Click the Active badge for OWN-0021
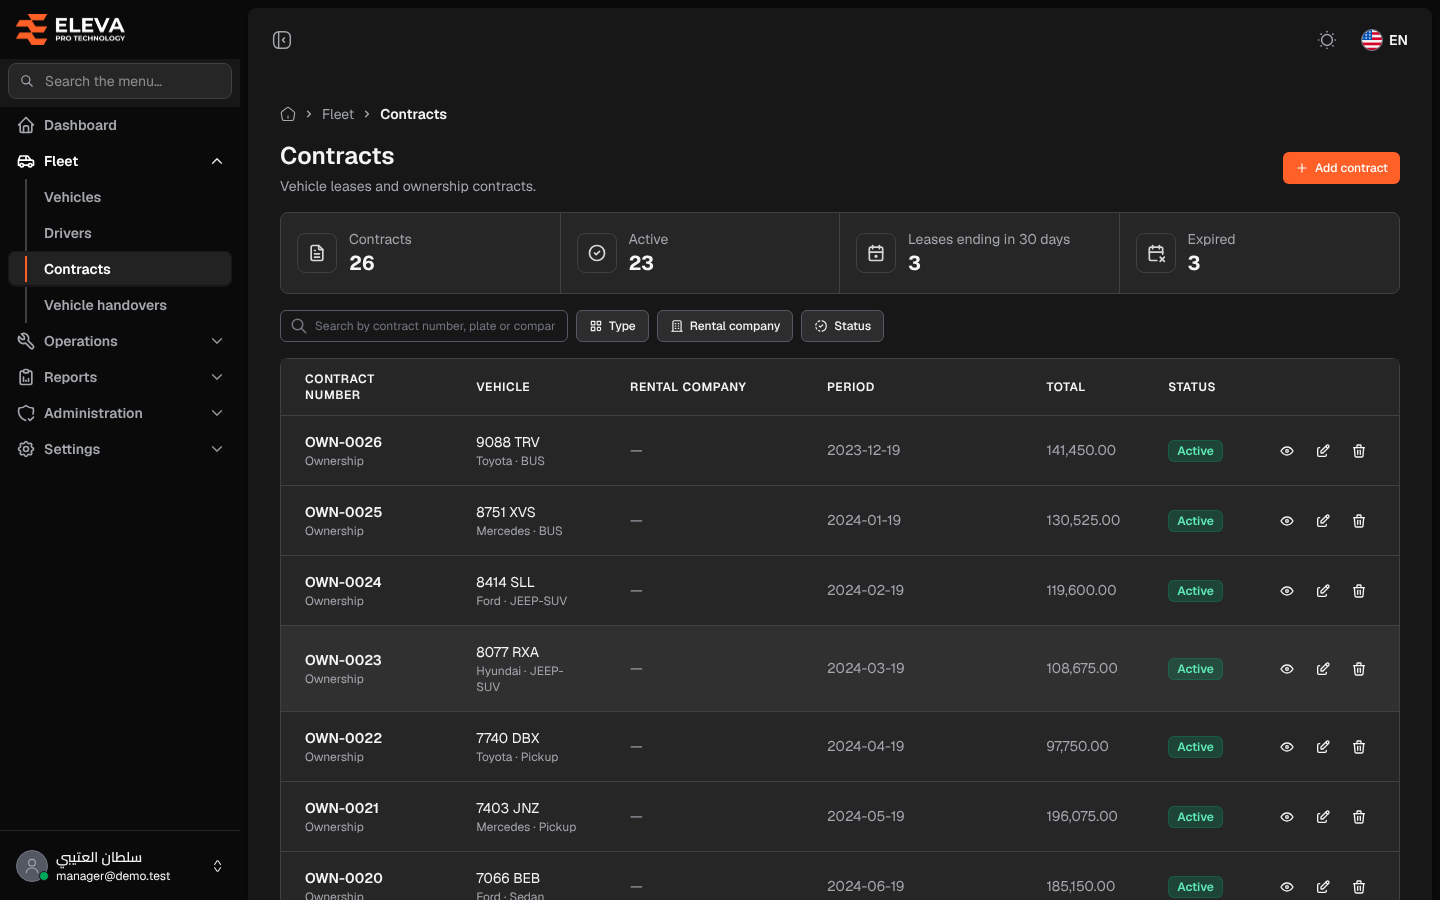1440x900 pixels. [x=1195, y=817]
